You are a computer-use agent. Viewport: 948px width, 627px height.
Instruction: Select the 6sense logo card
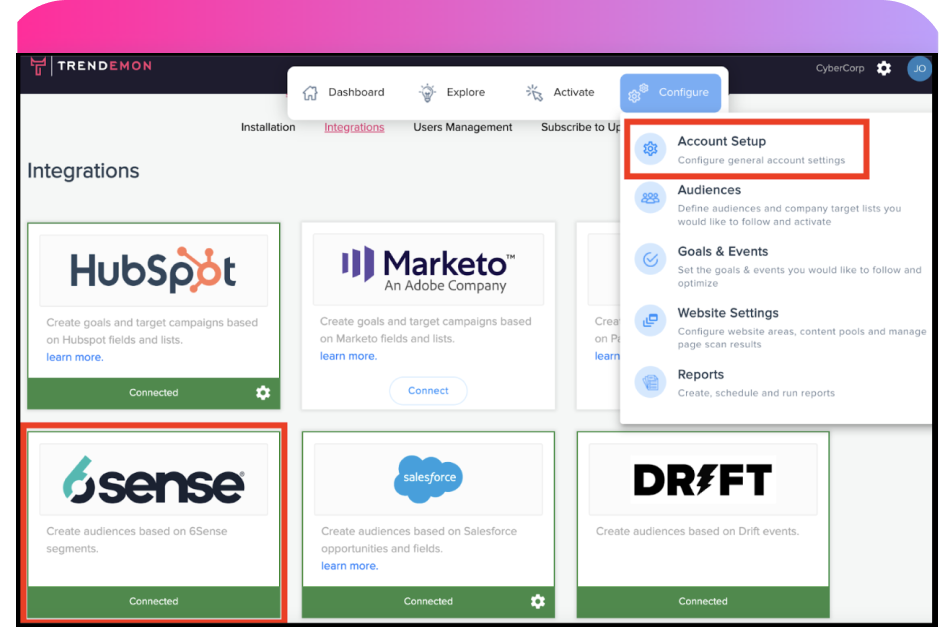click(154, 479)
